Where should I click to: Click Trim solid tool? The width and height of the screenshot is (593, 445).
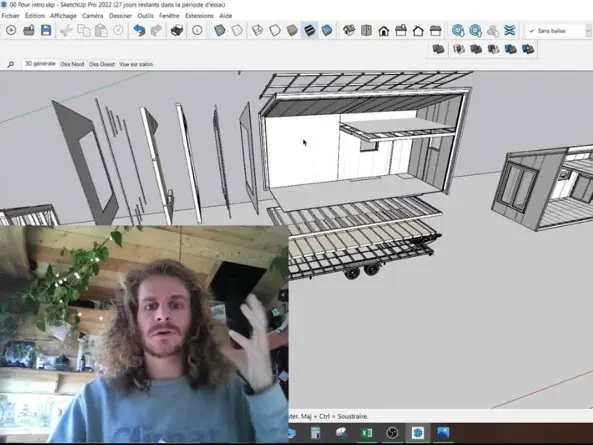click(x=511, y=49)
